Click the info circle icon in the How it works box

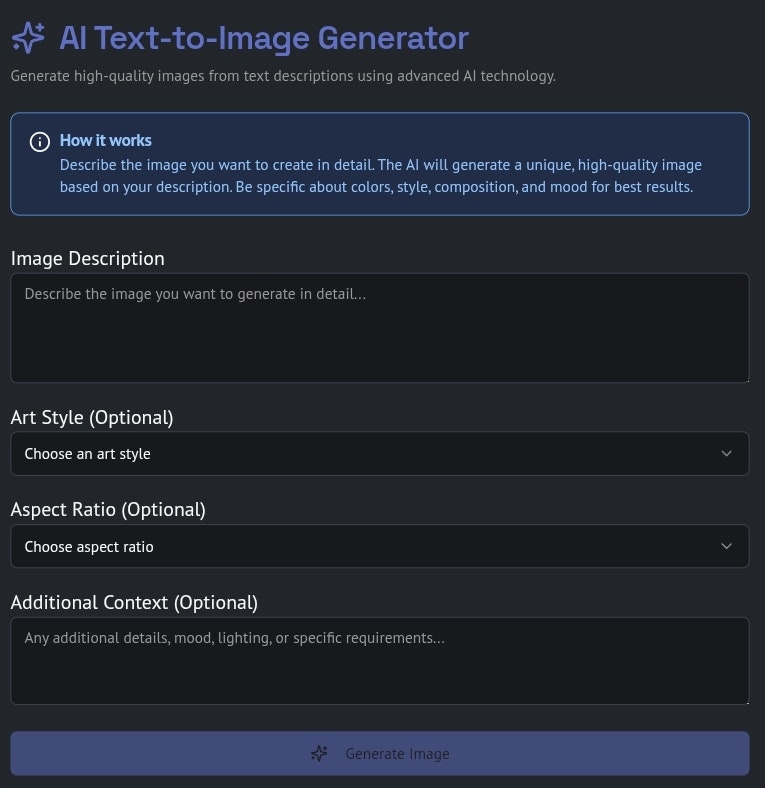[x=40, y=141]
